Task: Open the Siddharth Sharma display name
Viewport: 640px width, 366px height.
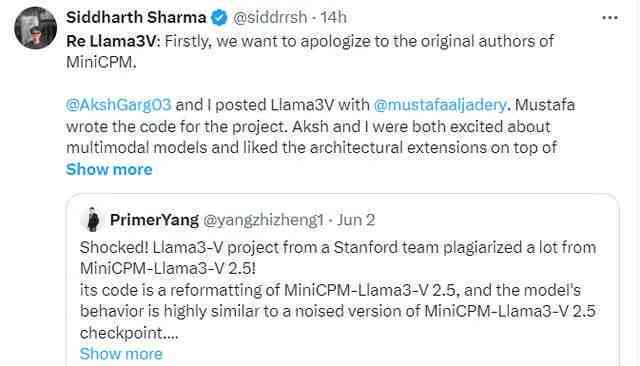Action: point(136,18)
